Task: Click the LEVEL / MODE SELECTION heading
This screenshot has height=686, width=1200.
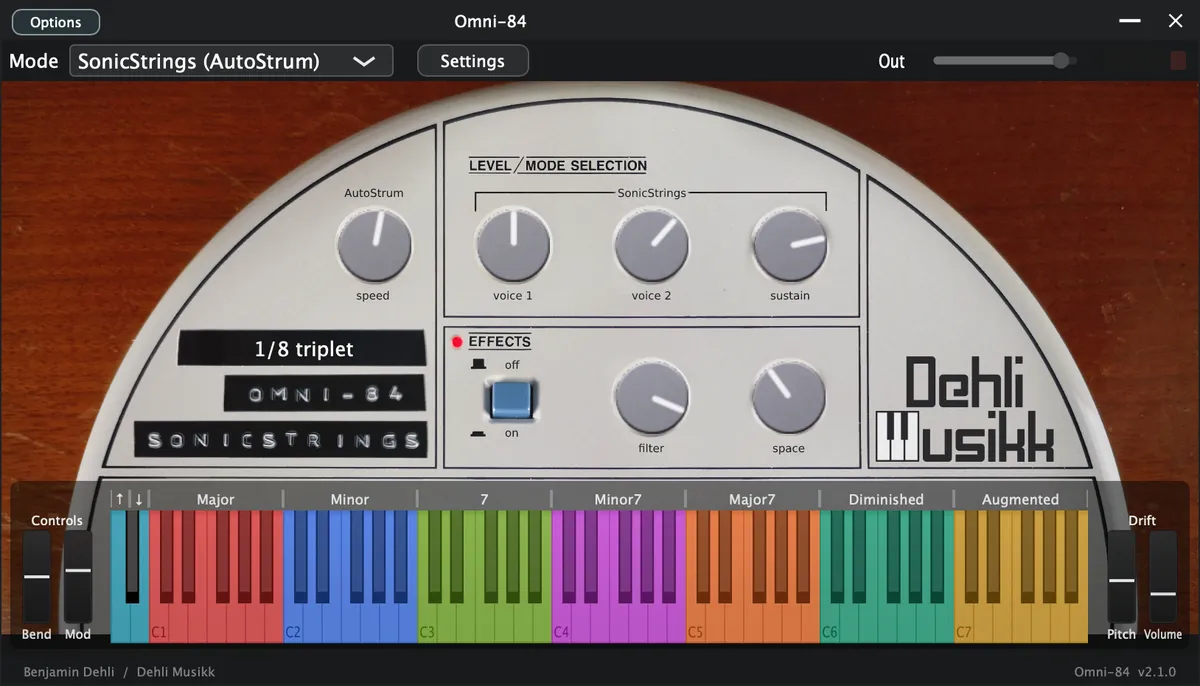Action: (x=558, y=165)
